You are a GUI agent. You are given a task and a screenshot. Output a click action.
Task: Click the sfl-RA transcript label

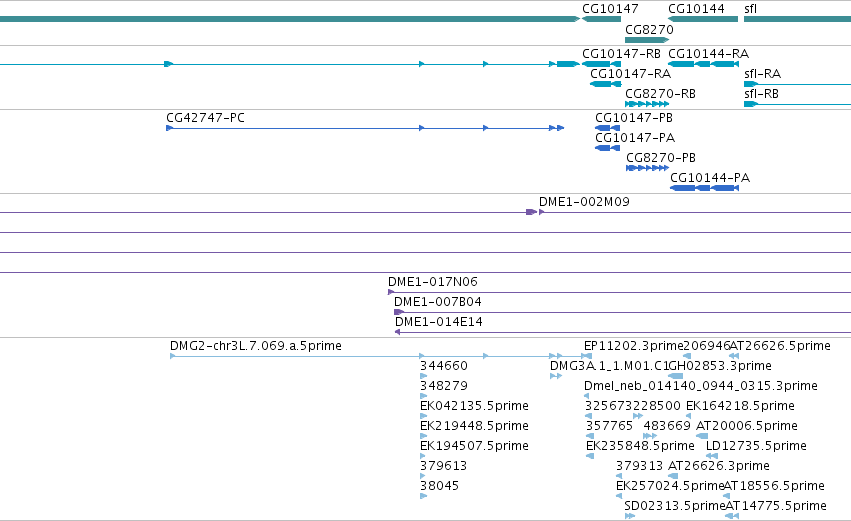[x=762, y=74]
